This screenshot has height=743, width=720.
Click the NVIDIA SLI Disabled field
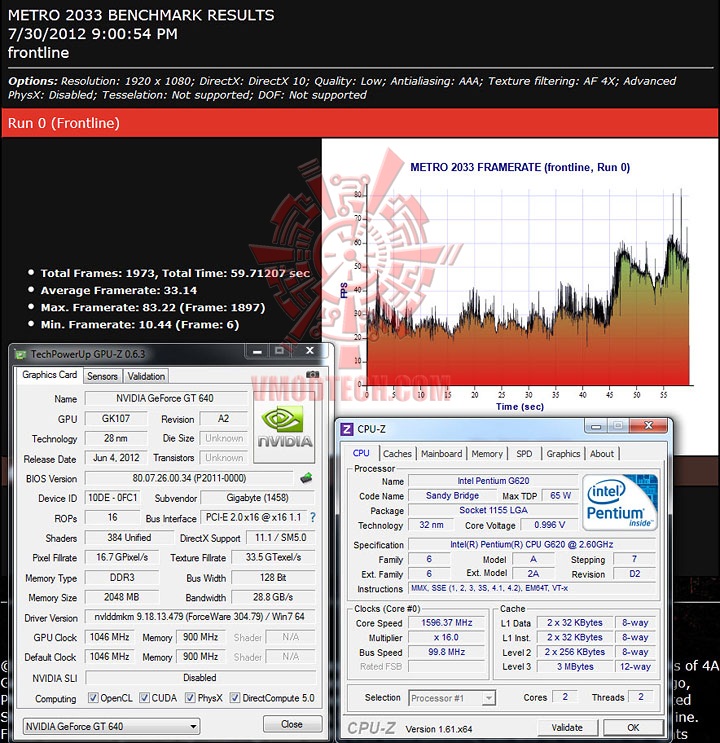coord(200,678)
